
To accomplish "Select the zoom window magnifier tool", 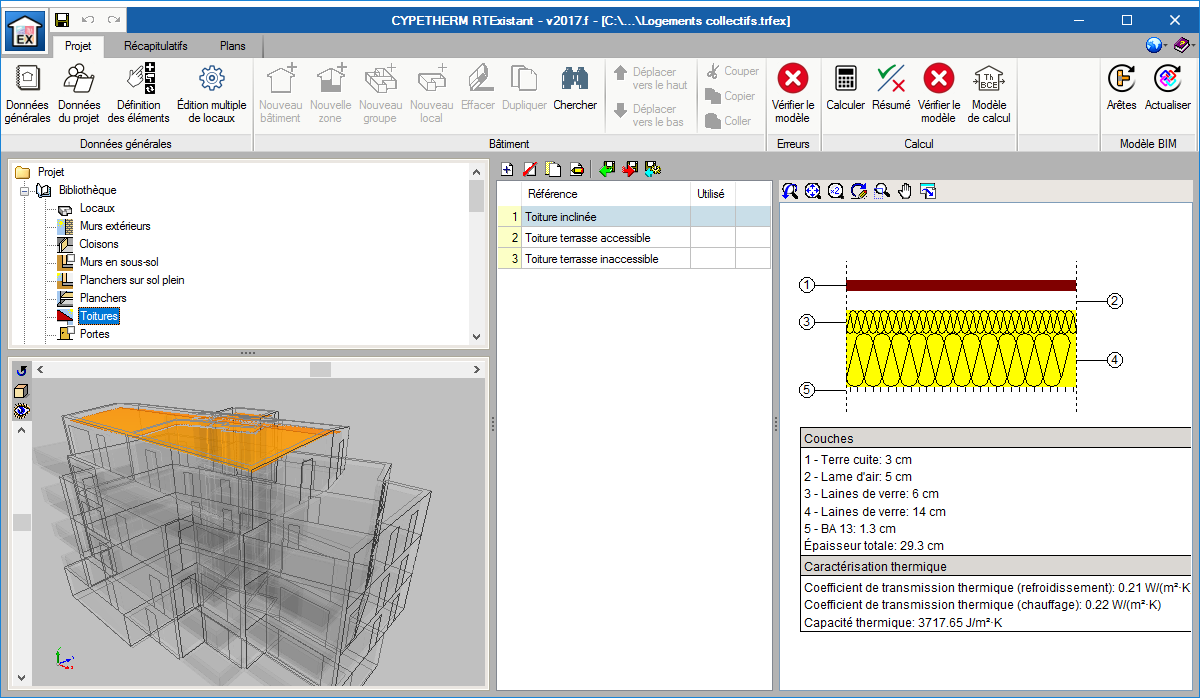I will [x=882, y=191].
